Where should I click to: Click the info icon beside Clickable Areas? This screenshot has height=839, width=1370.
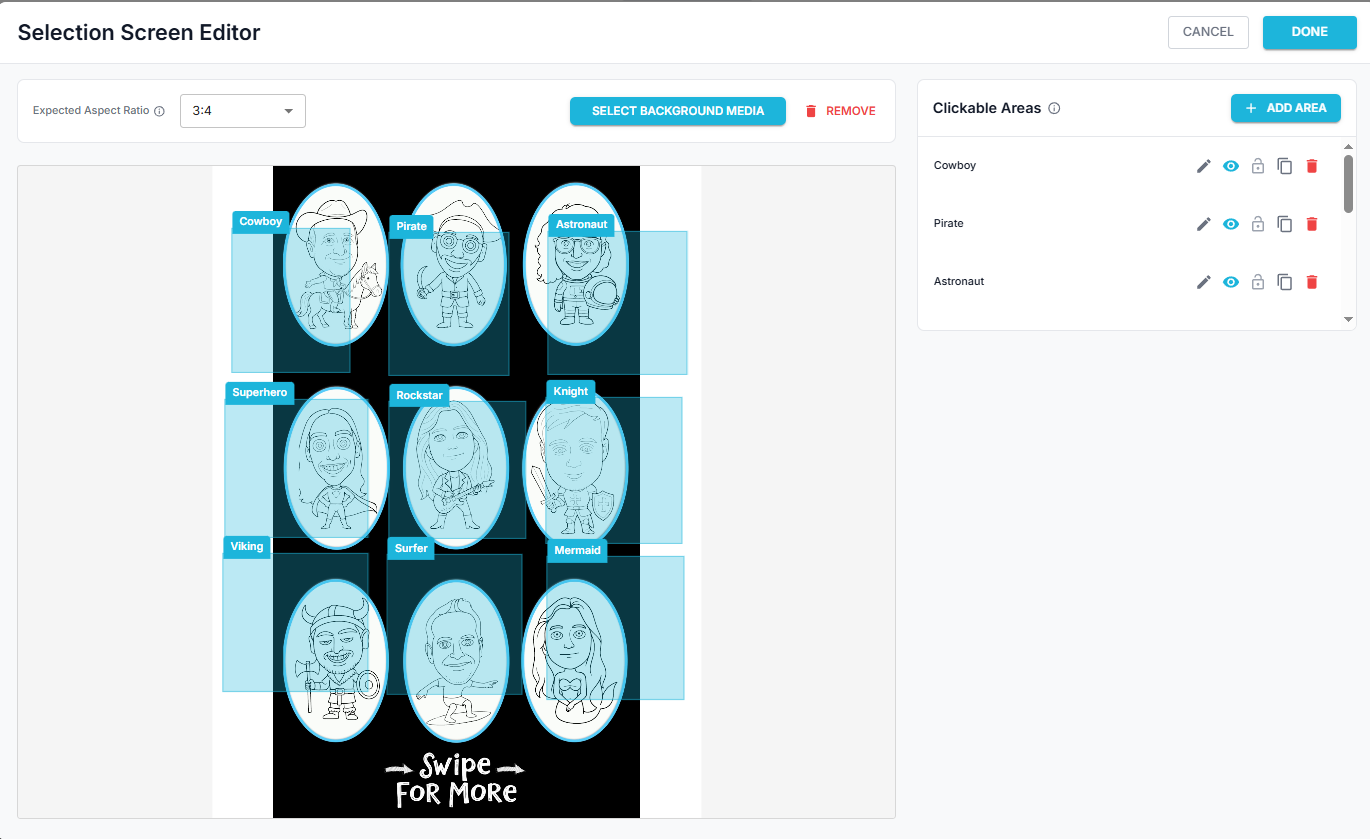(1054, 108)
